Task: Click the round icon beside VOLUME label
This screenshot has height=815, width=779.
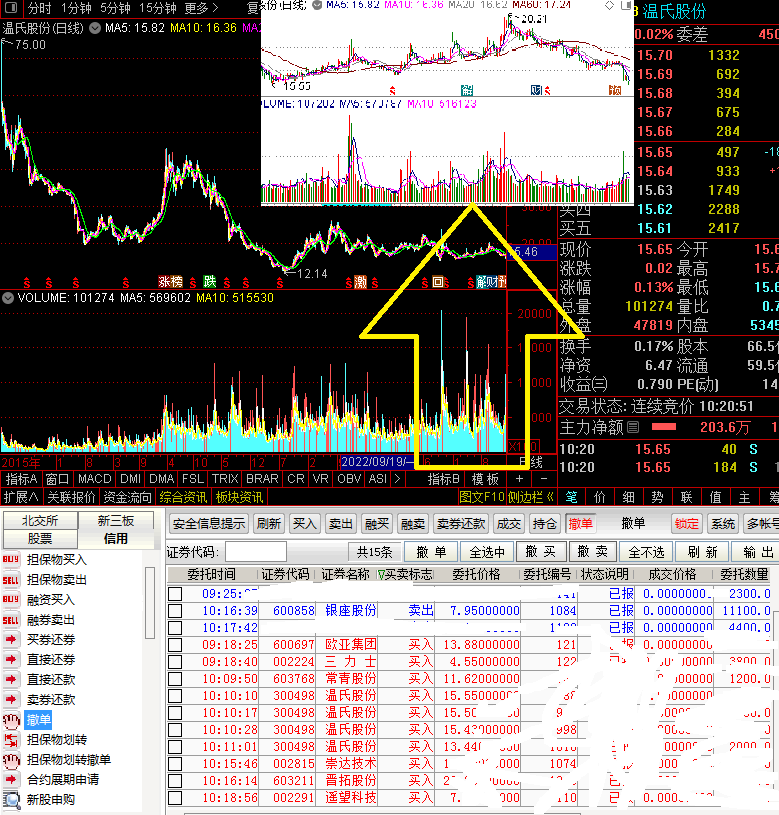Action: (8, 298)
